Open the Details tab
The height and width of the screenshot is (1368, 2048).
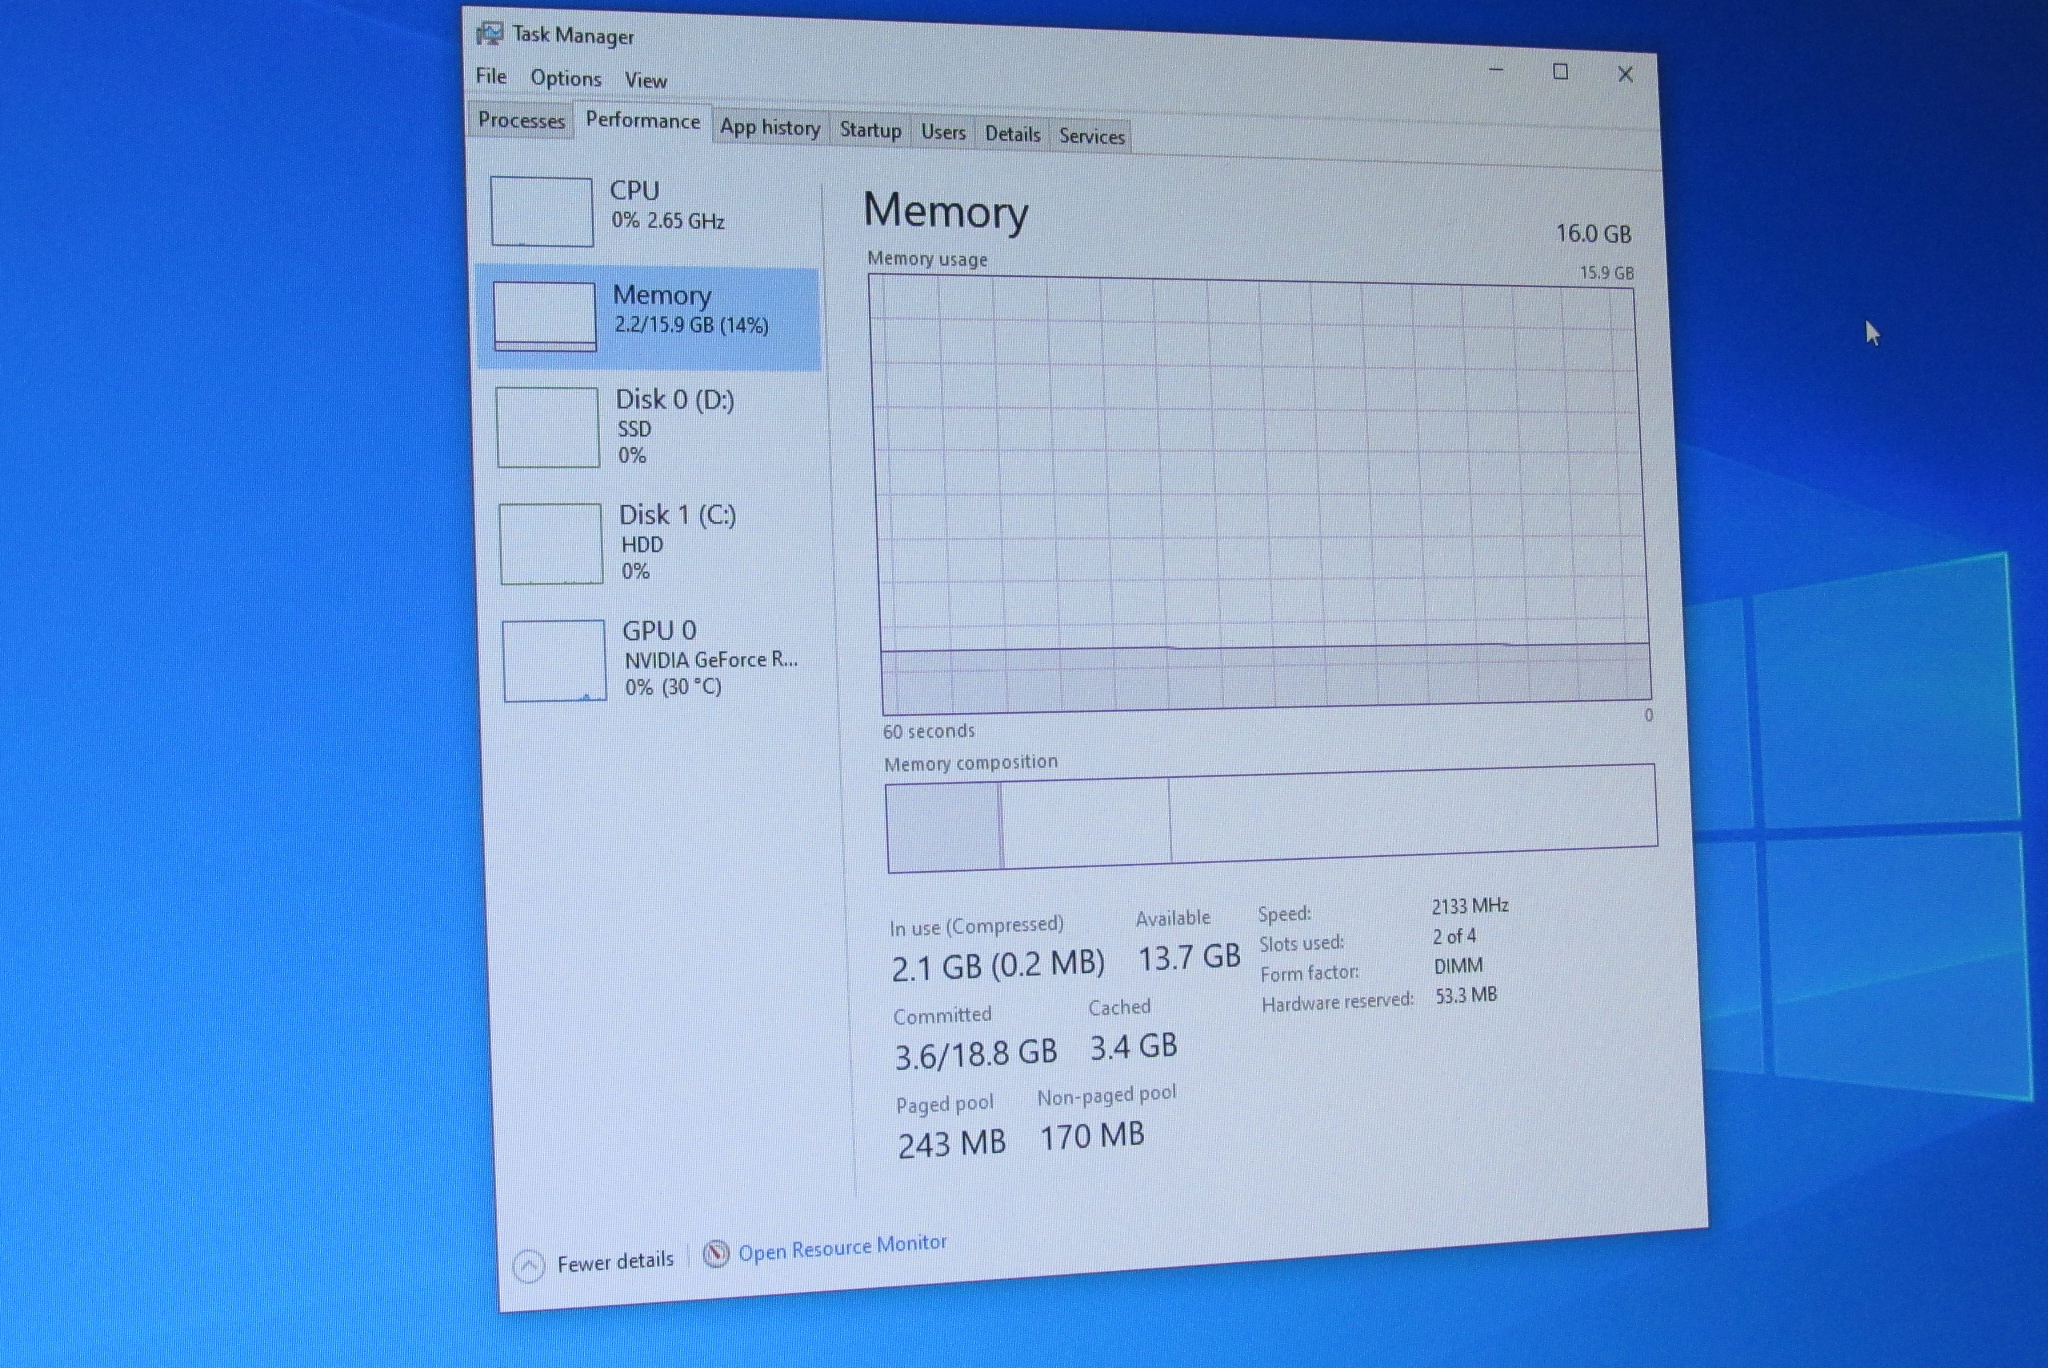coord(1012,134)
